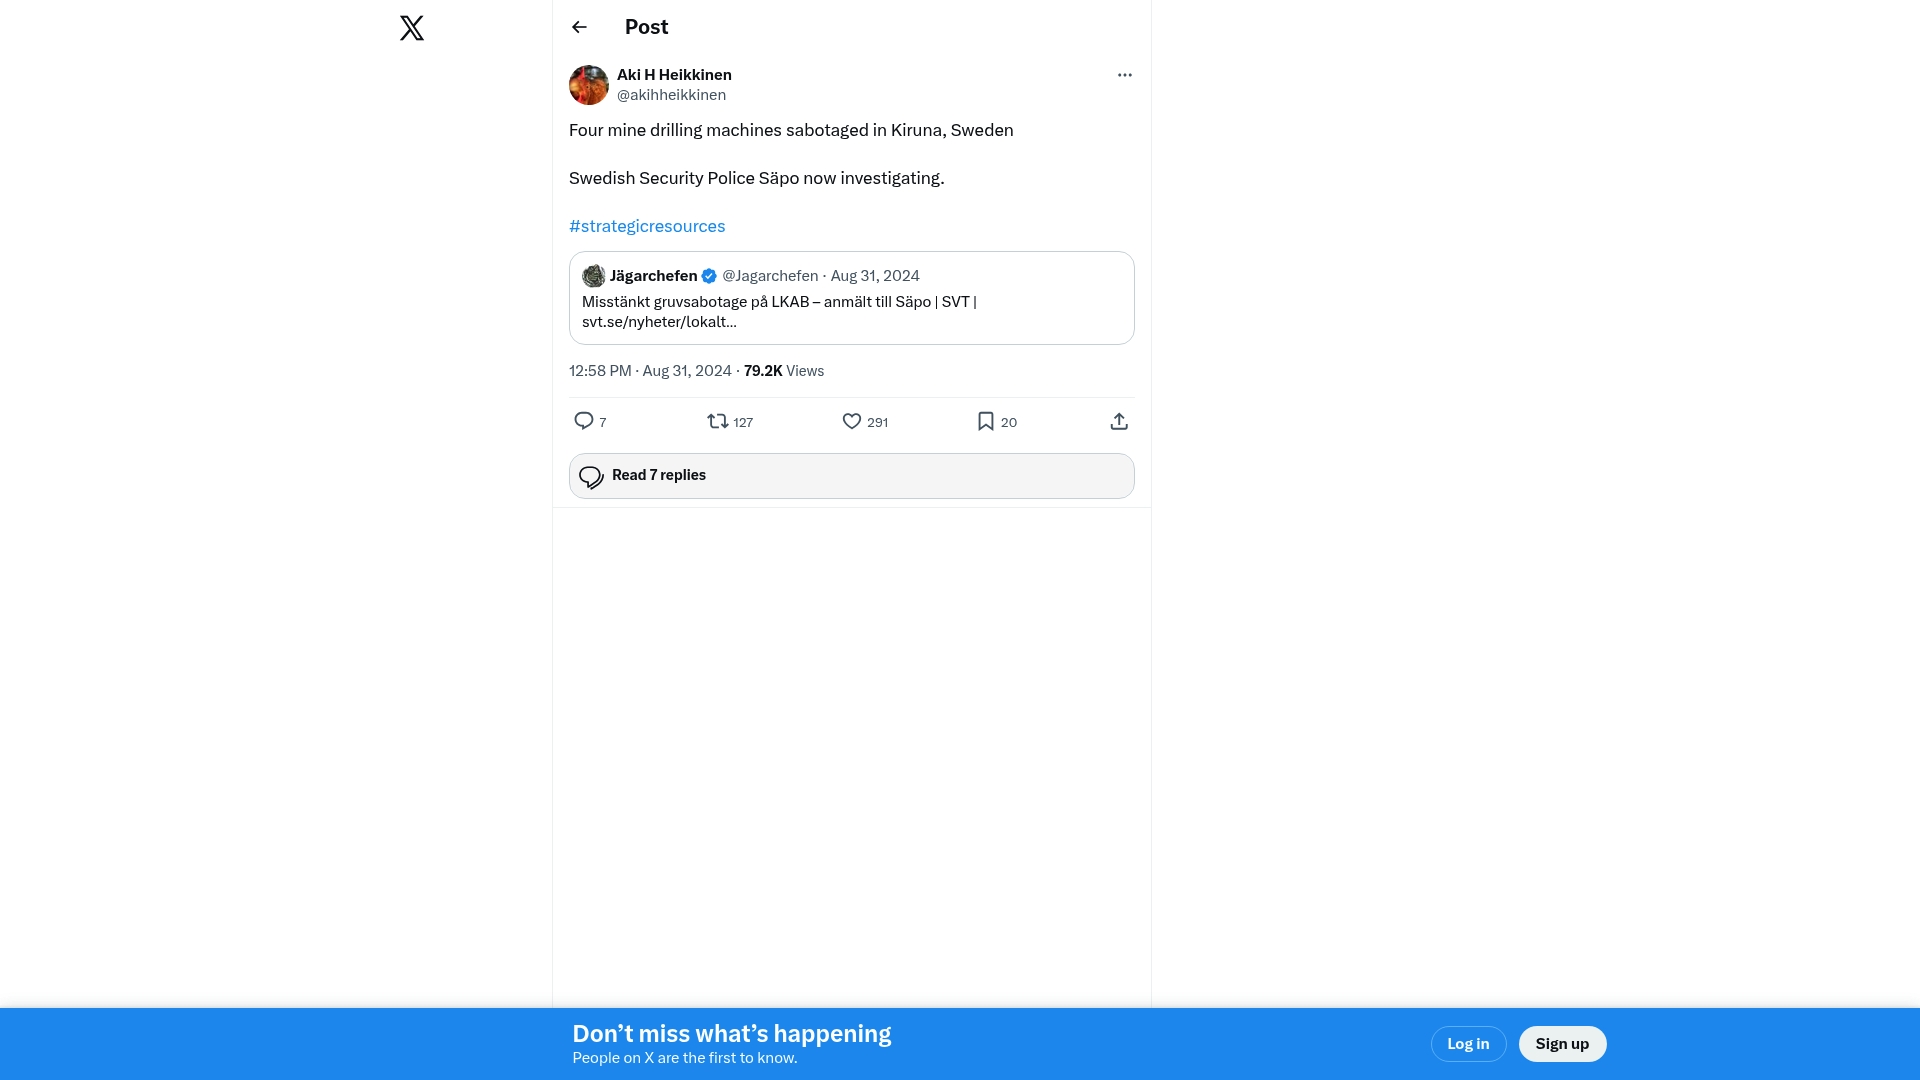Image resolution: width=1920 pixels, height=1080 pixels.
Task: Open the #strategicresources hashtag
Action: coord(647,226)
